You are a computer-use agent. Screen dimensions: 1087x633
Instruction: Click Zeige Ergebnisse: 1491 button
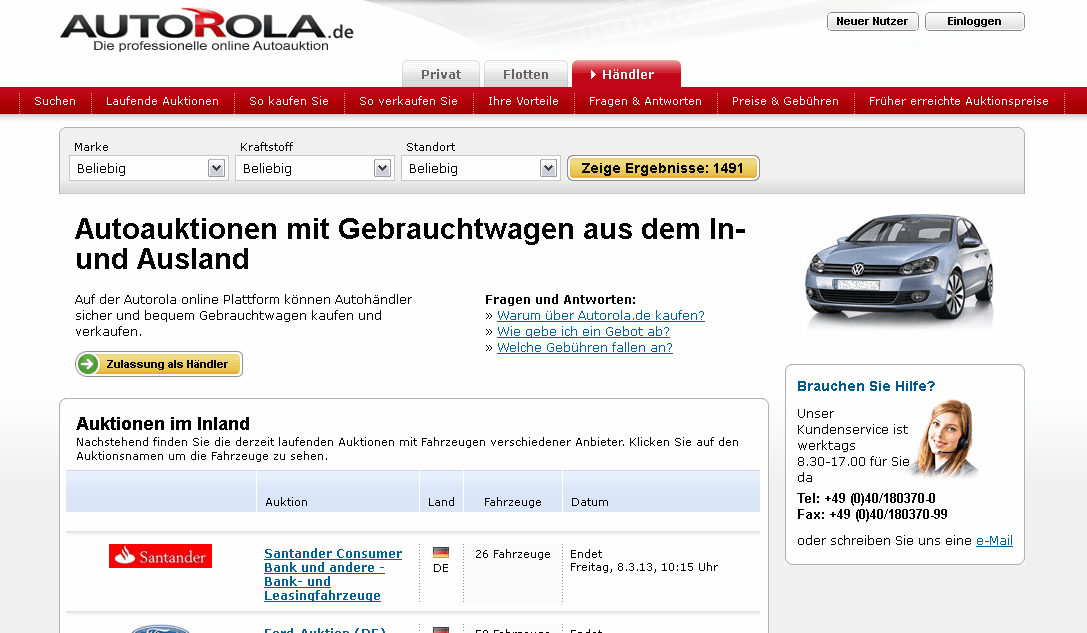coord(663,168)
